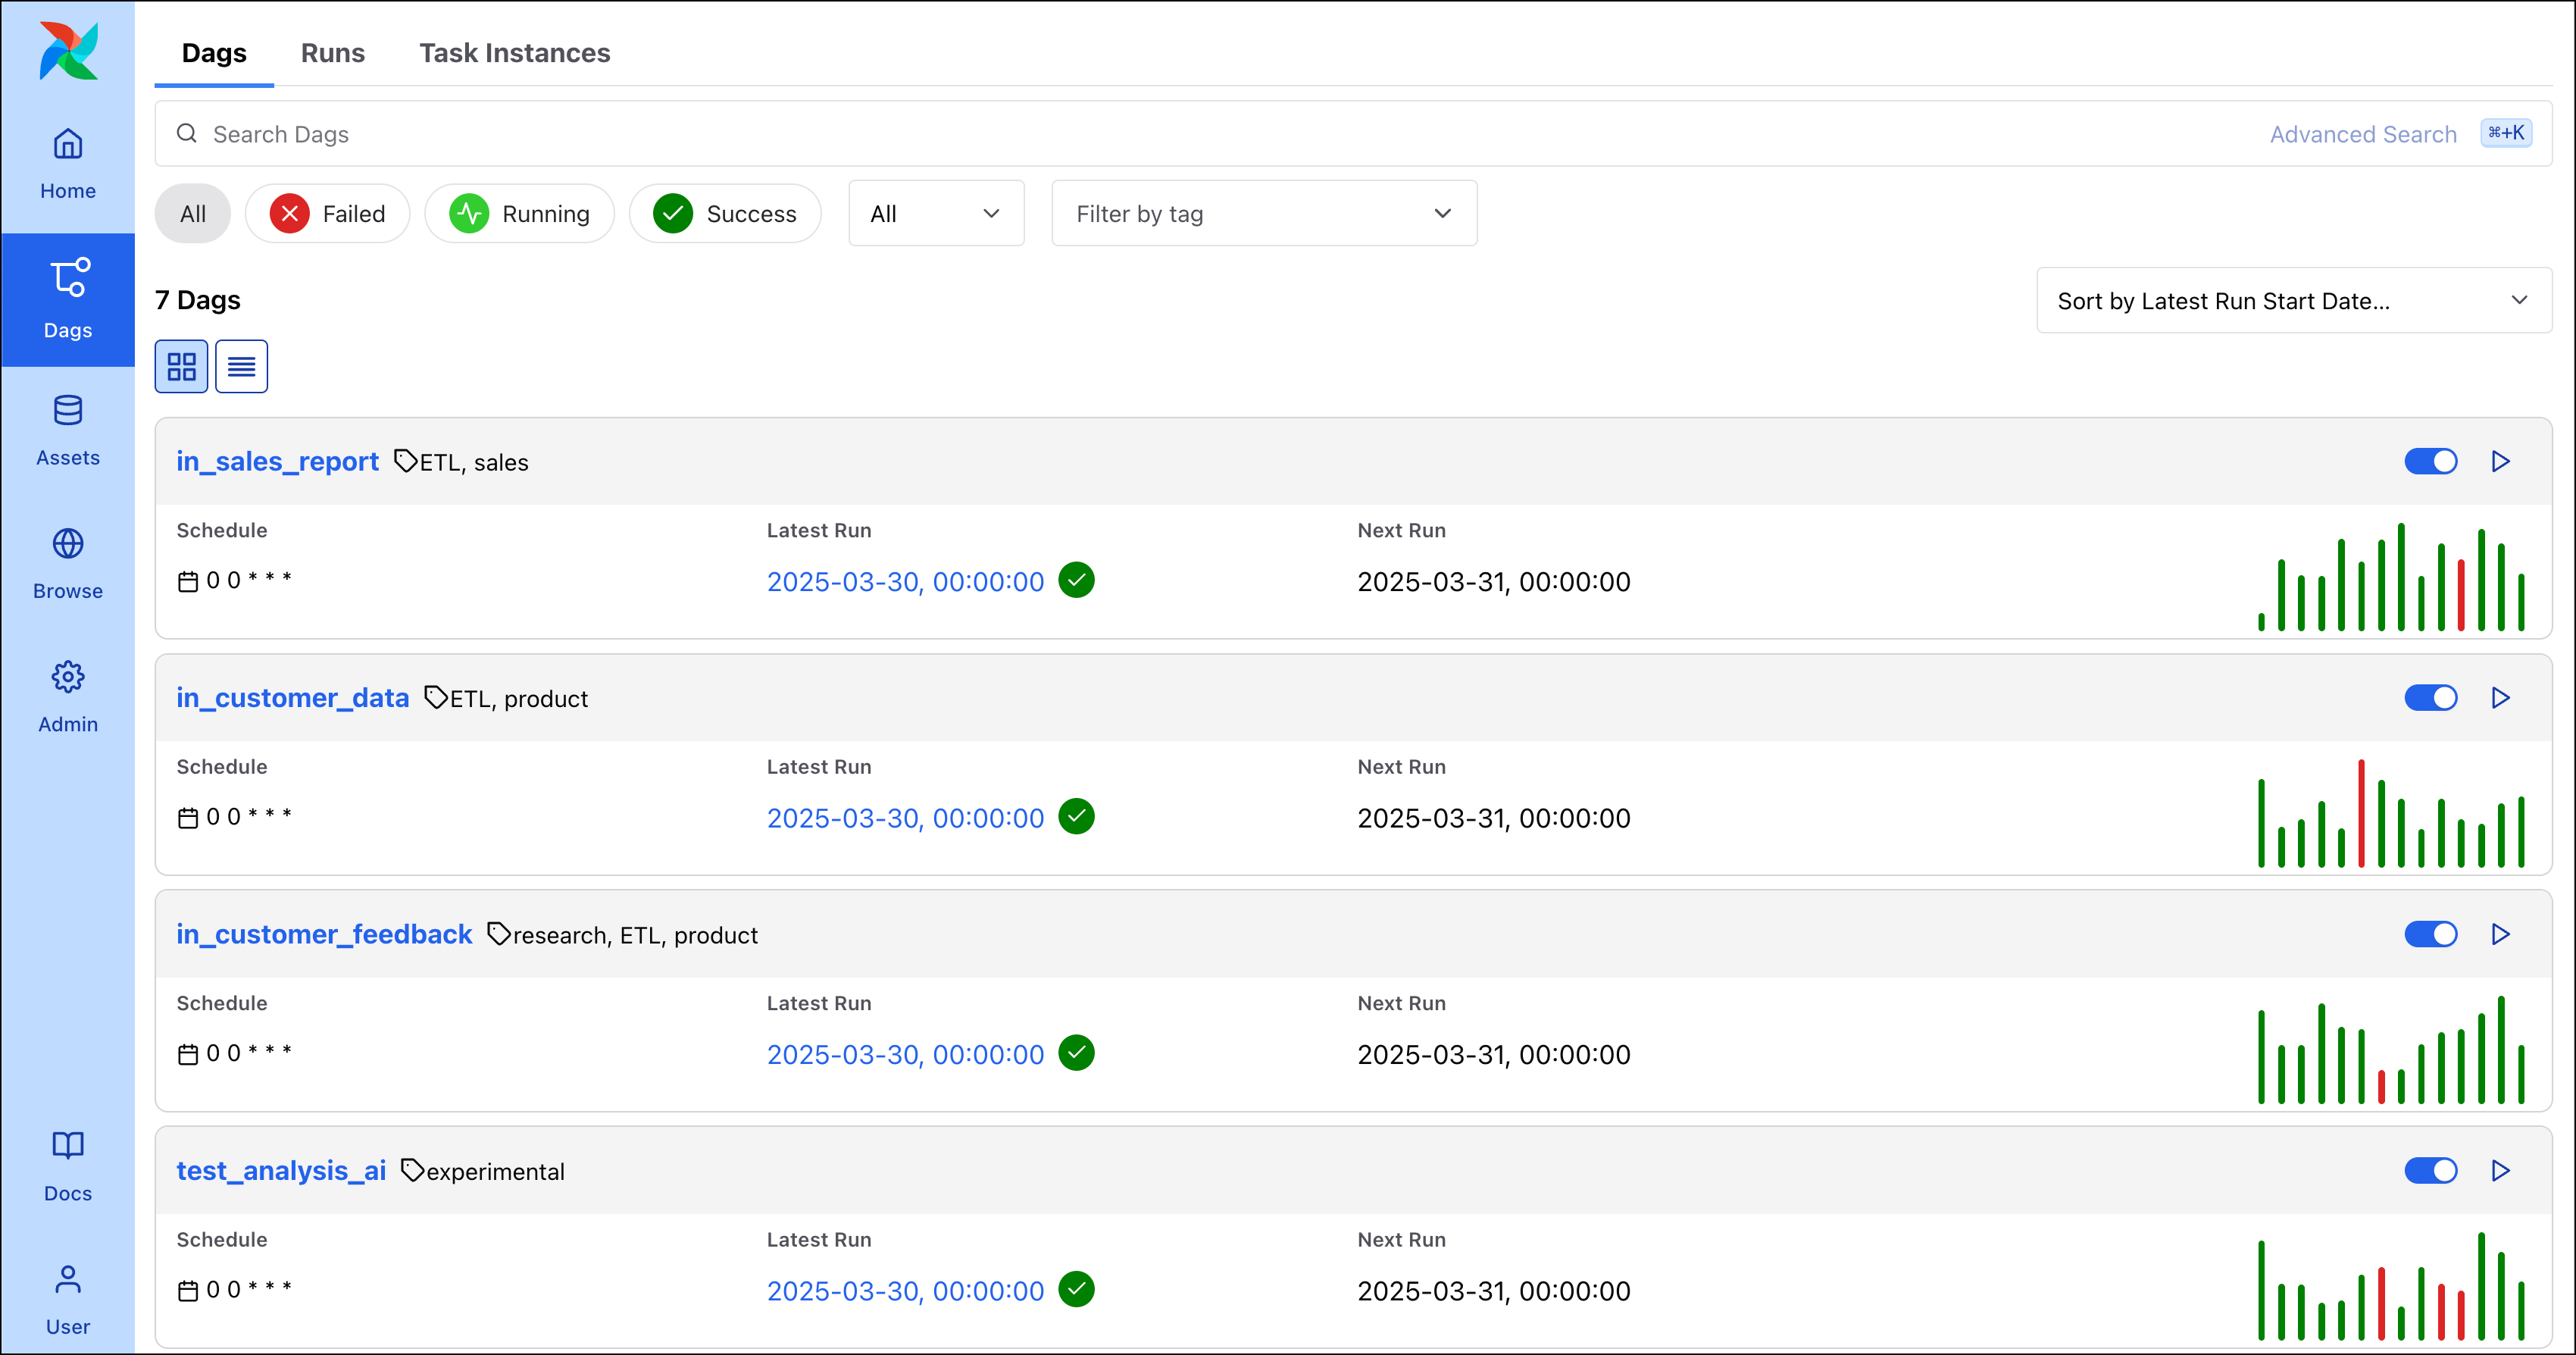Change the sort order of Dags
This screenshot has height=1355, width=2576.
pyautogui.click(x=2293, y=300)
